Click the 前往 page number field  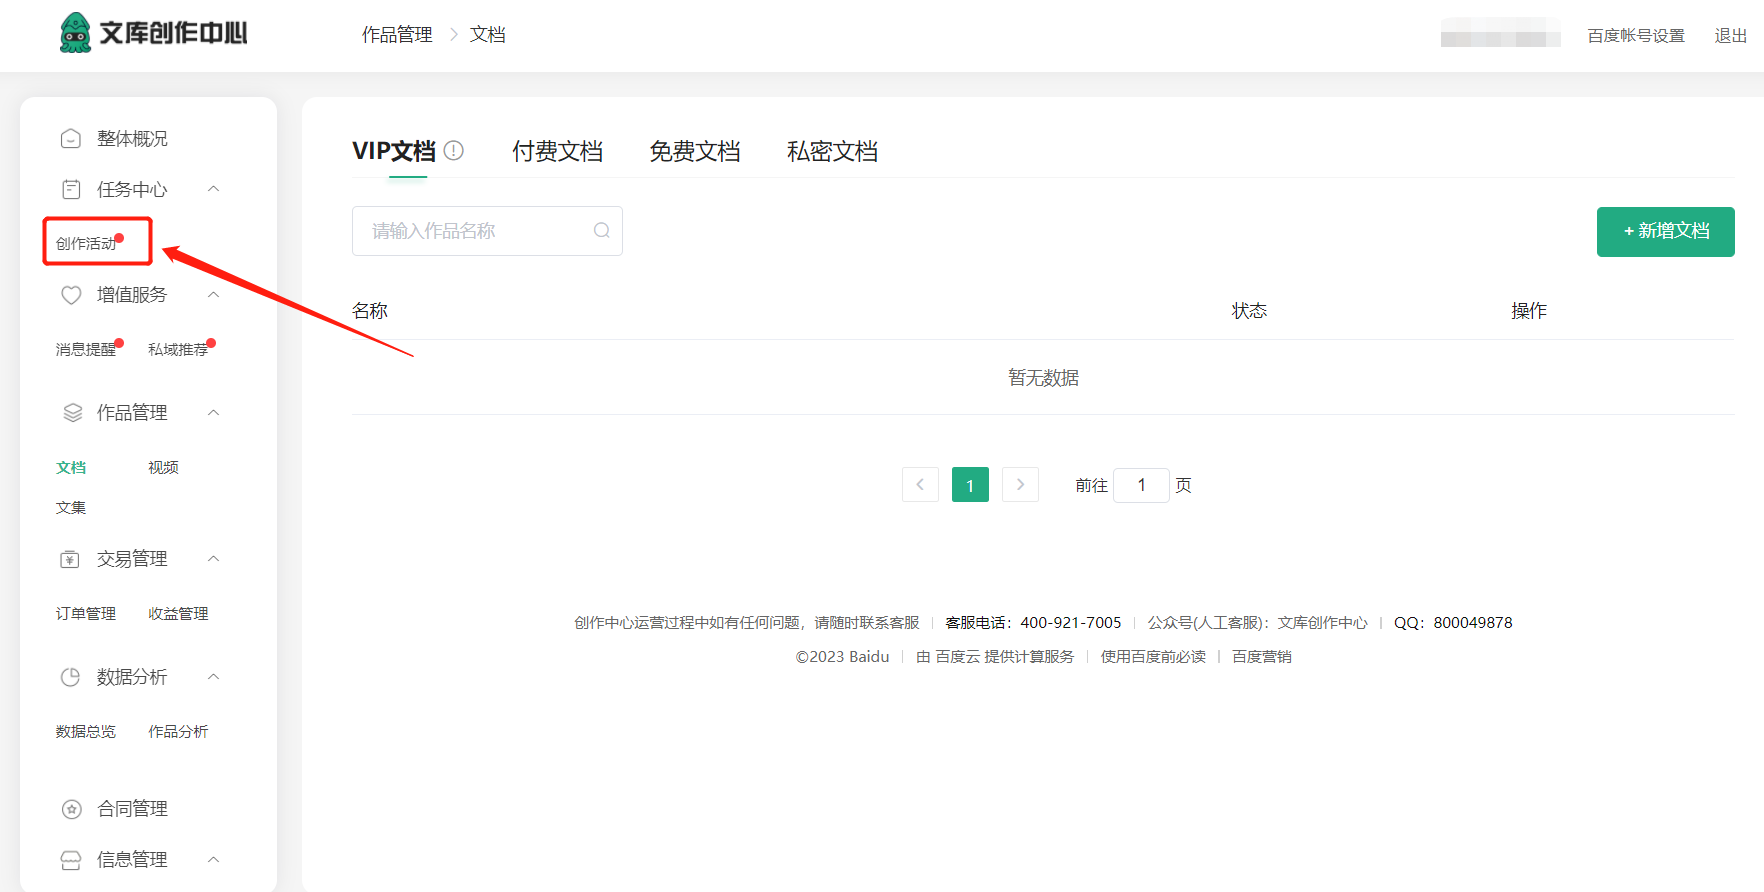click(x=1141, y=485)
